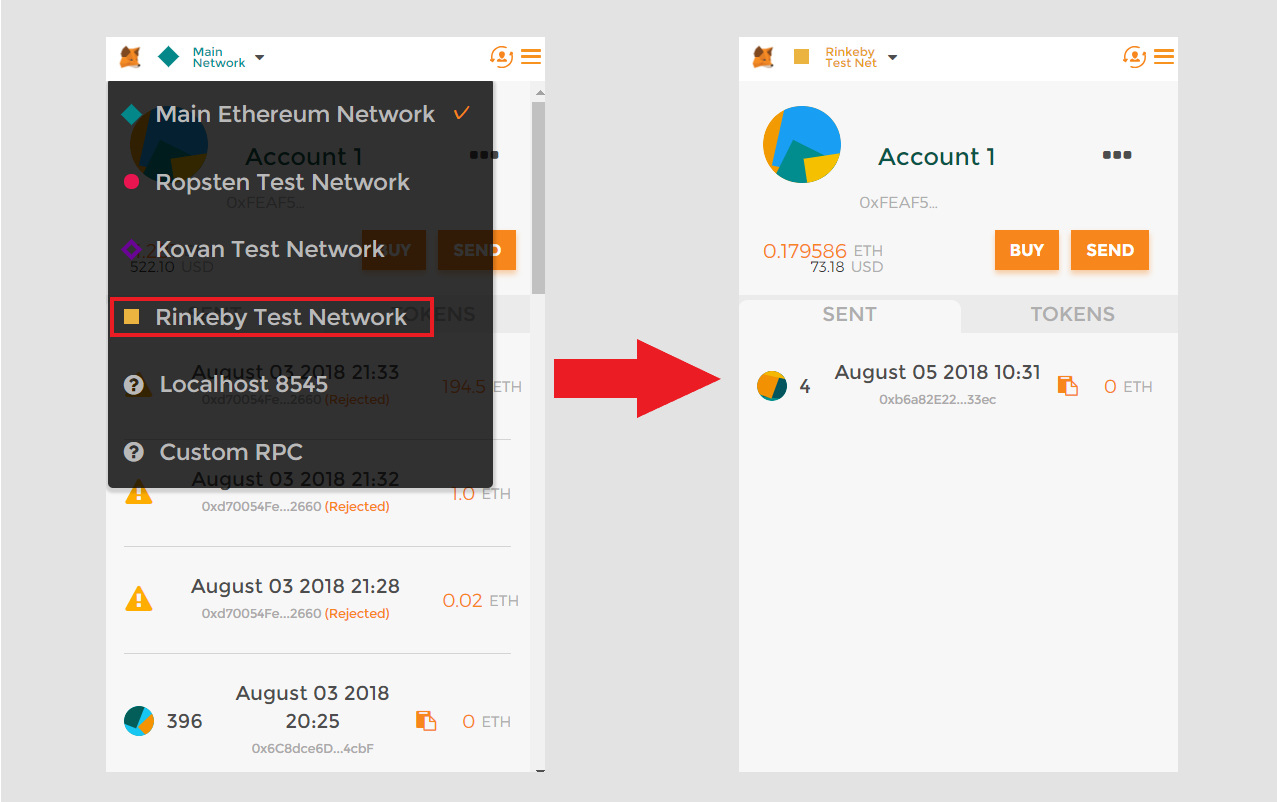Image resolution: width=1277 pixels, height=802 pixels.
Task: Open Main Network dropdown arrow
Action: pyautogui.click(x=259, y=58)
